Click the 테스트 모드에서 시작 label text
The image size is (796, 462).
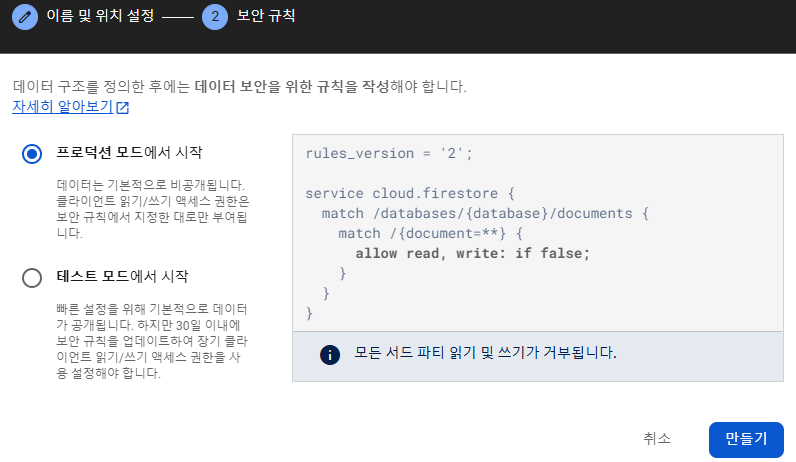[122, 276]
